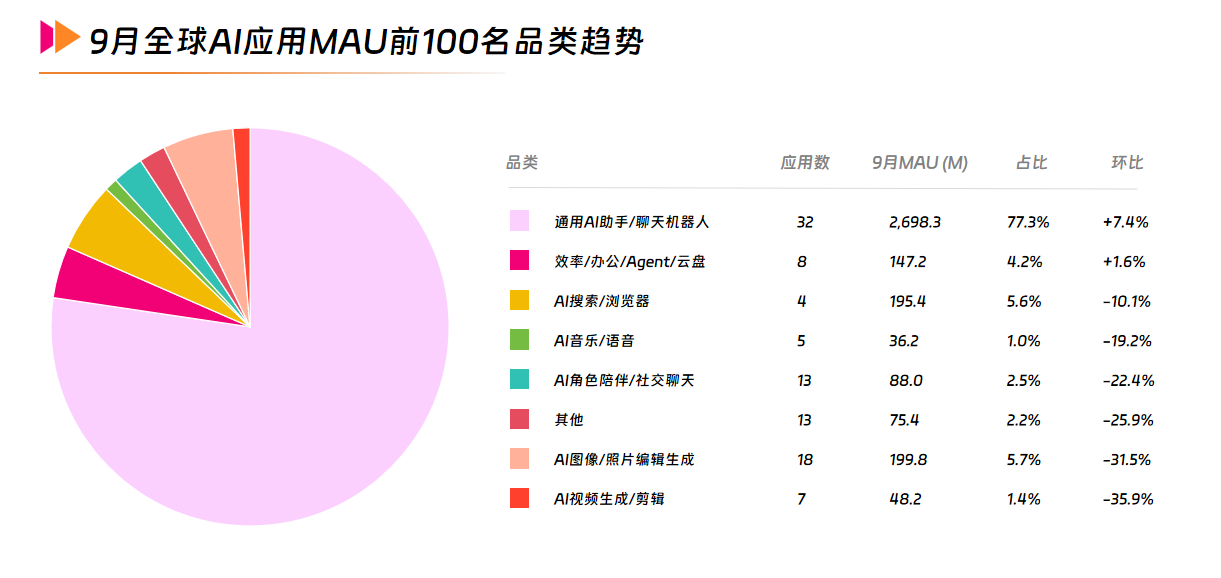Click the magenta legend swatch for 效率/办公/Agent/云盘
The image size is (1221, 578).
click(x=519, y=261)
